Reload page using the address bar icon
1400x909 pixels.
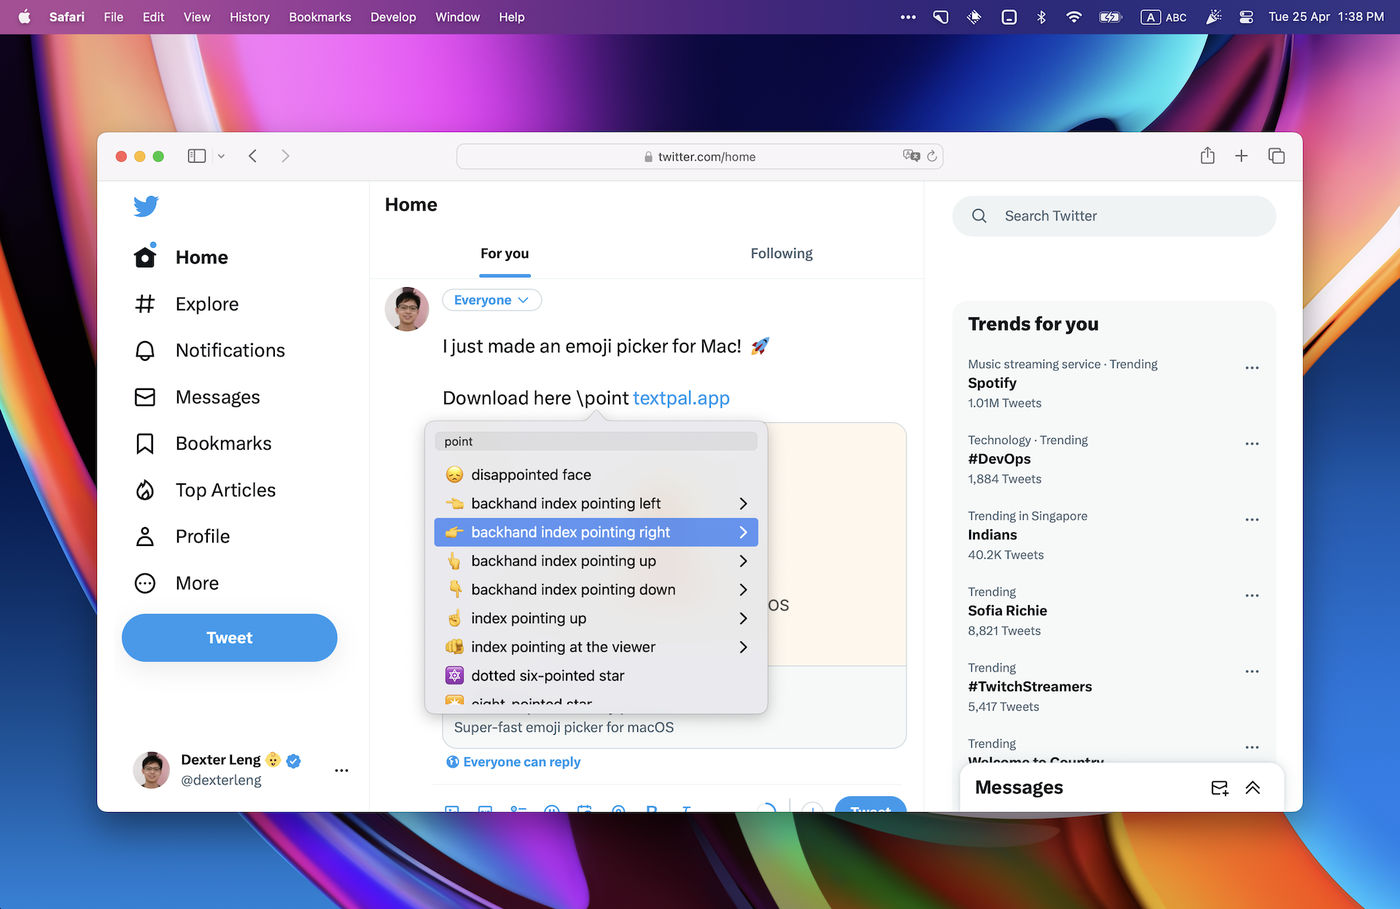pyautogui.click(x=932, y=156)
